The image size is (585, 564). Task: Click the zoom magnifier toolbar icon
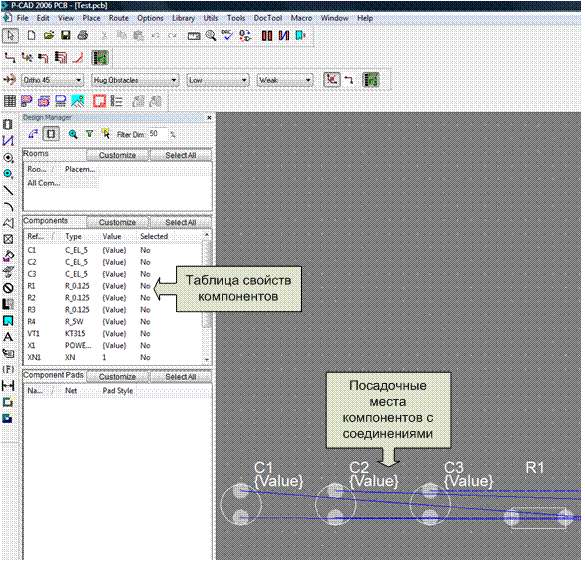point(211,36)
